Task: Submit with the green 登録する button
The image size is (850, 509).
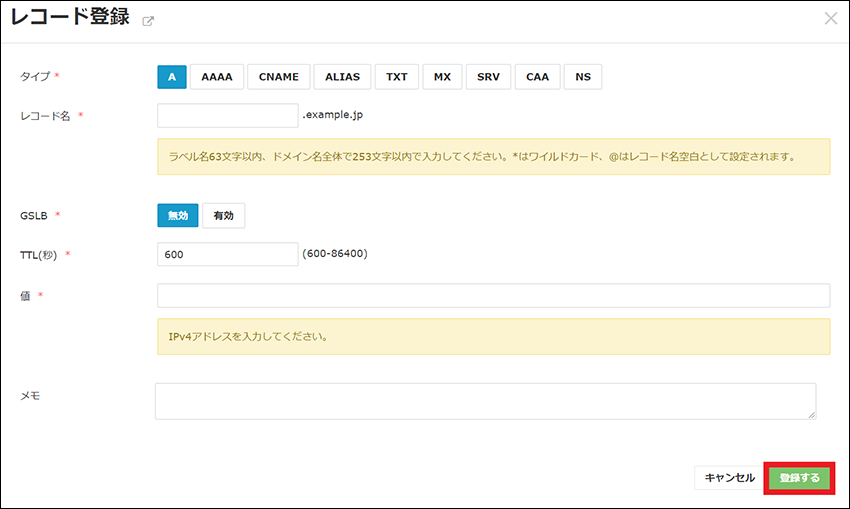Action: click(x=798, y=478)
